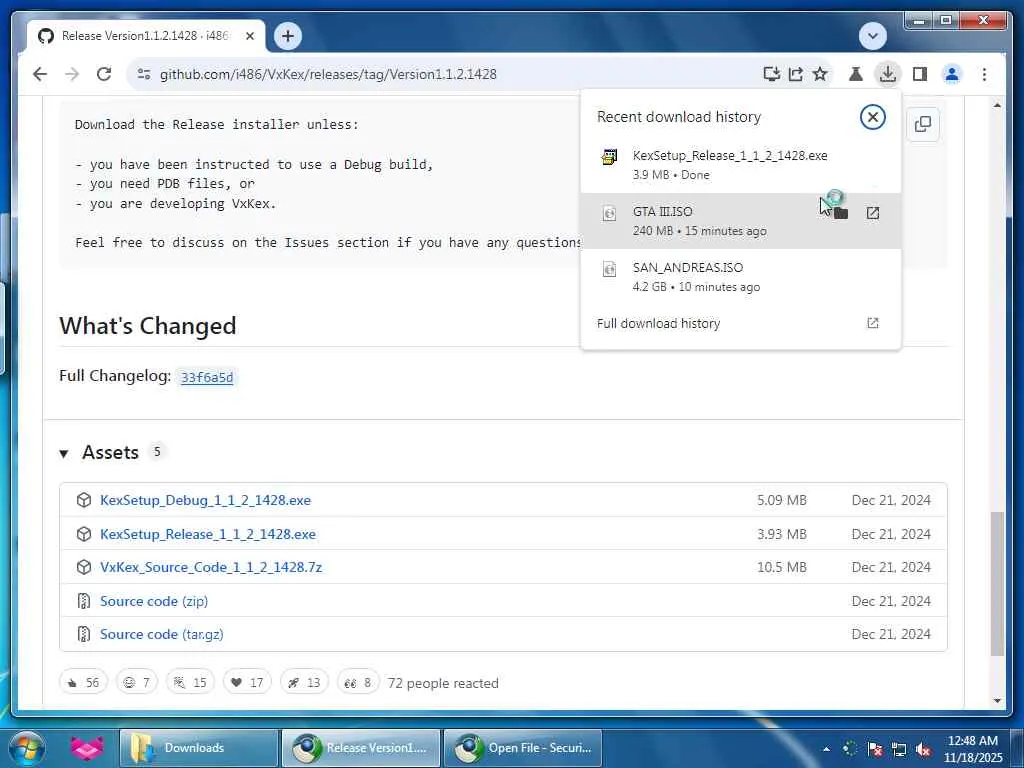Click the install app icon in address bar
The width and height of the screenshot is (1024, 768).
point(771,74)
